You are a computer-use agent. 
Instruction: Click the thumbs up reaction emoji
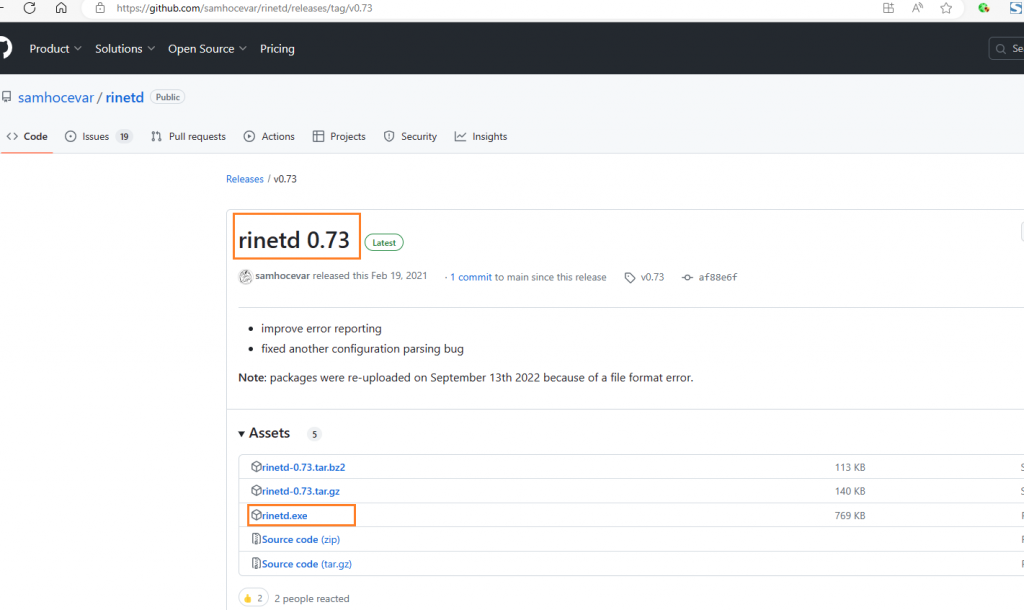[248, 598]
